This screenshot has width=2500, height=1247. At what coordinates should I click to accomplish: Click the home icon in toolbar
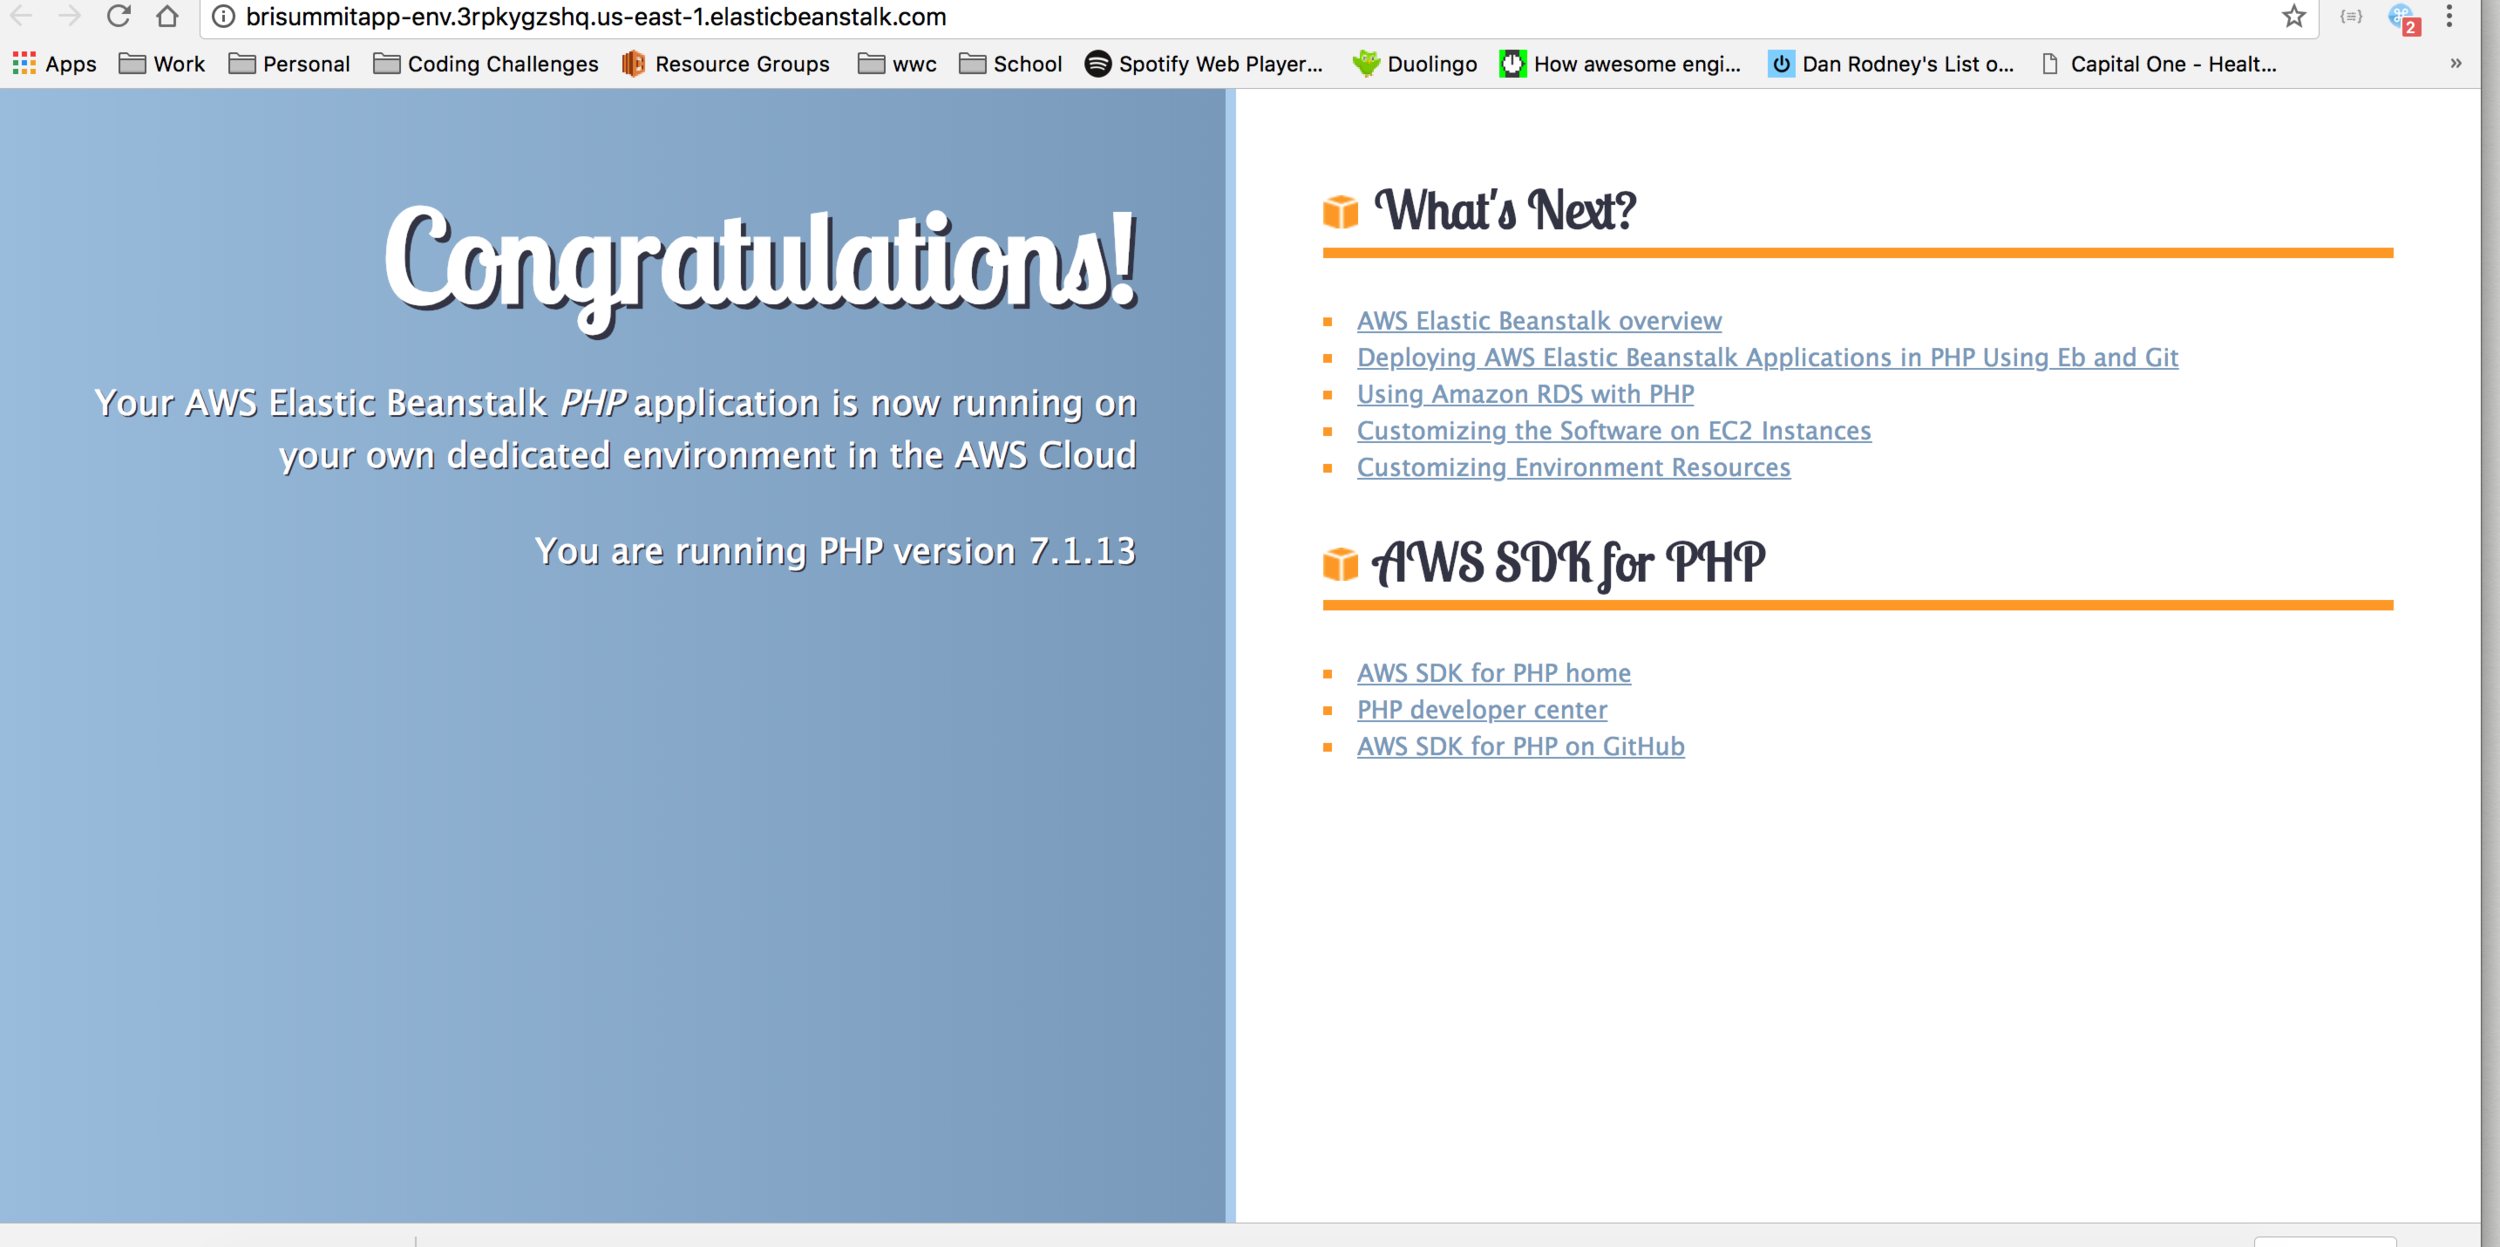coord(168,16)
